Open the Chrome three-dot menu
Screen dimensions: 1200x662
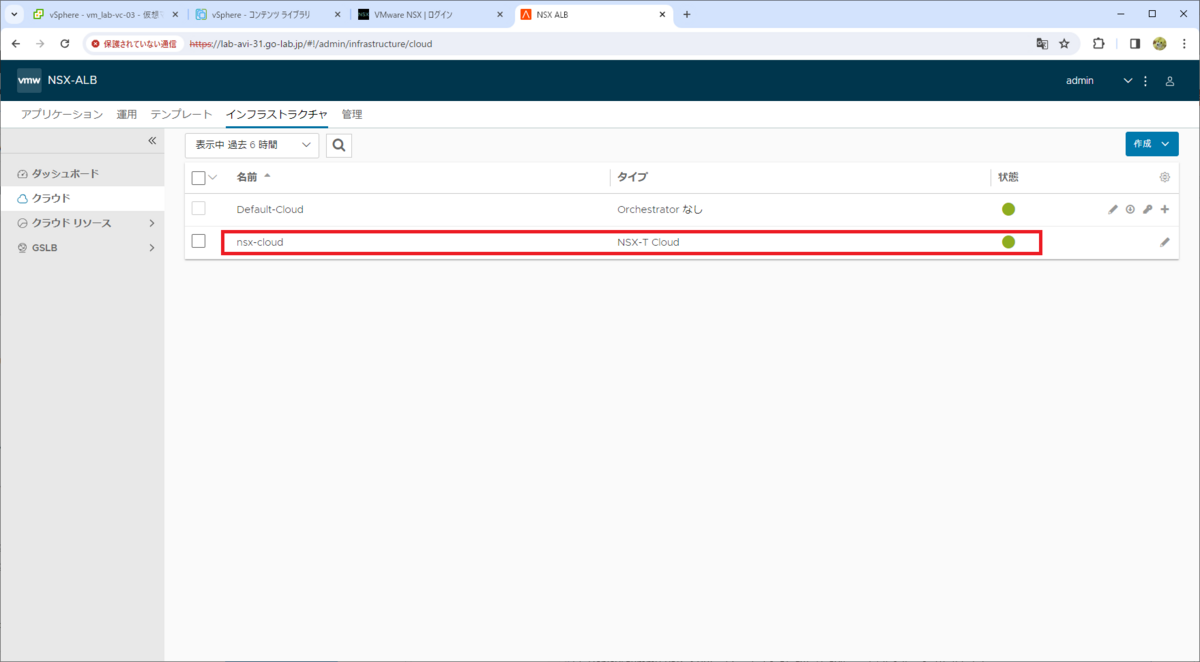coord(1184,44)
